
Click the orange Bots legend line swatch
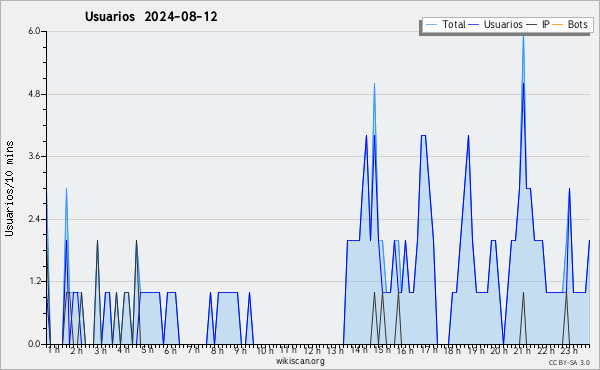click(558, 25)
